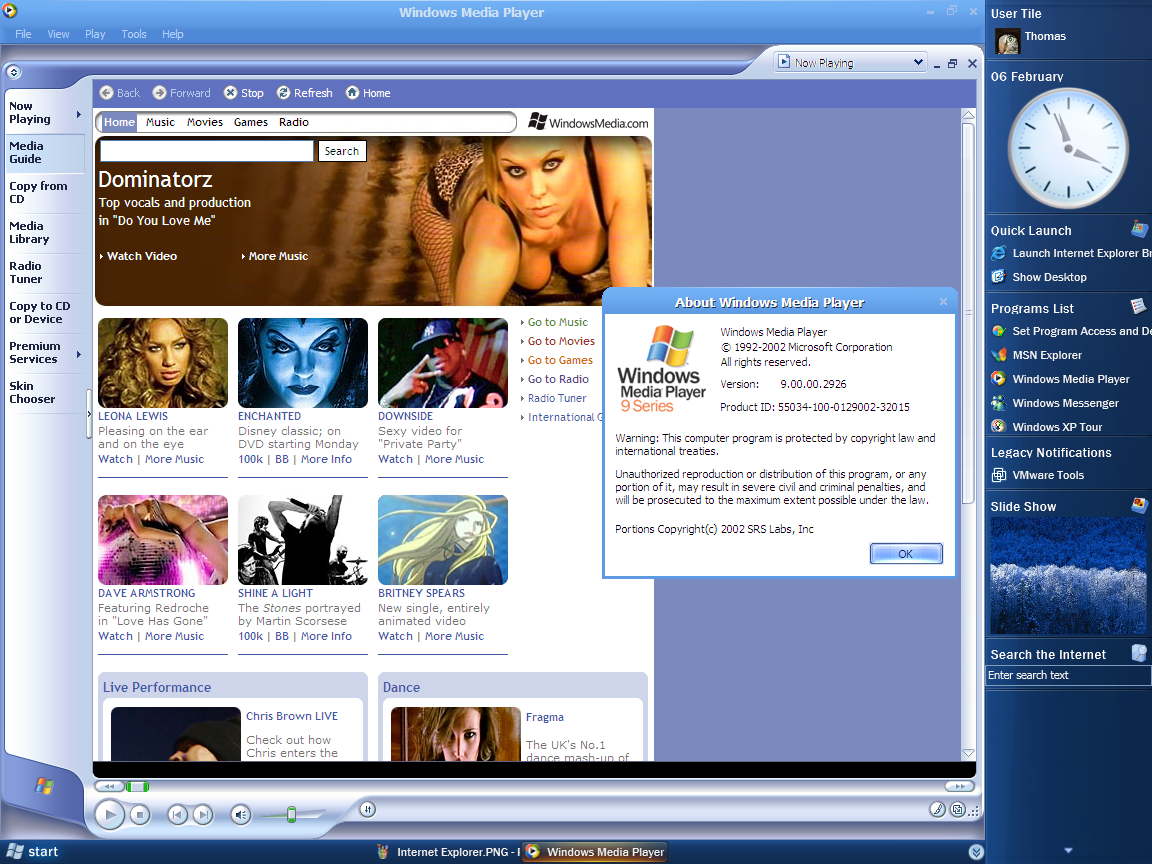This screenshot has width=1152, height=864.
Task: Click the Internet Explorer icon in Quick Launch
Action: 998,253
